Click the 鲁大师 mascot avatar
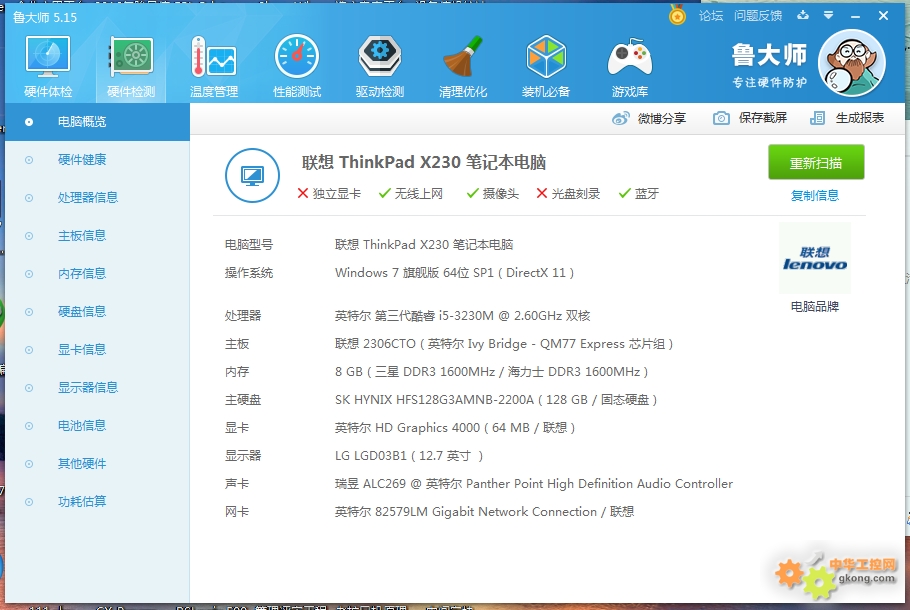The image size is (910, 610). coord(852,63)
